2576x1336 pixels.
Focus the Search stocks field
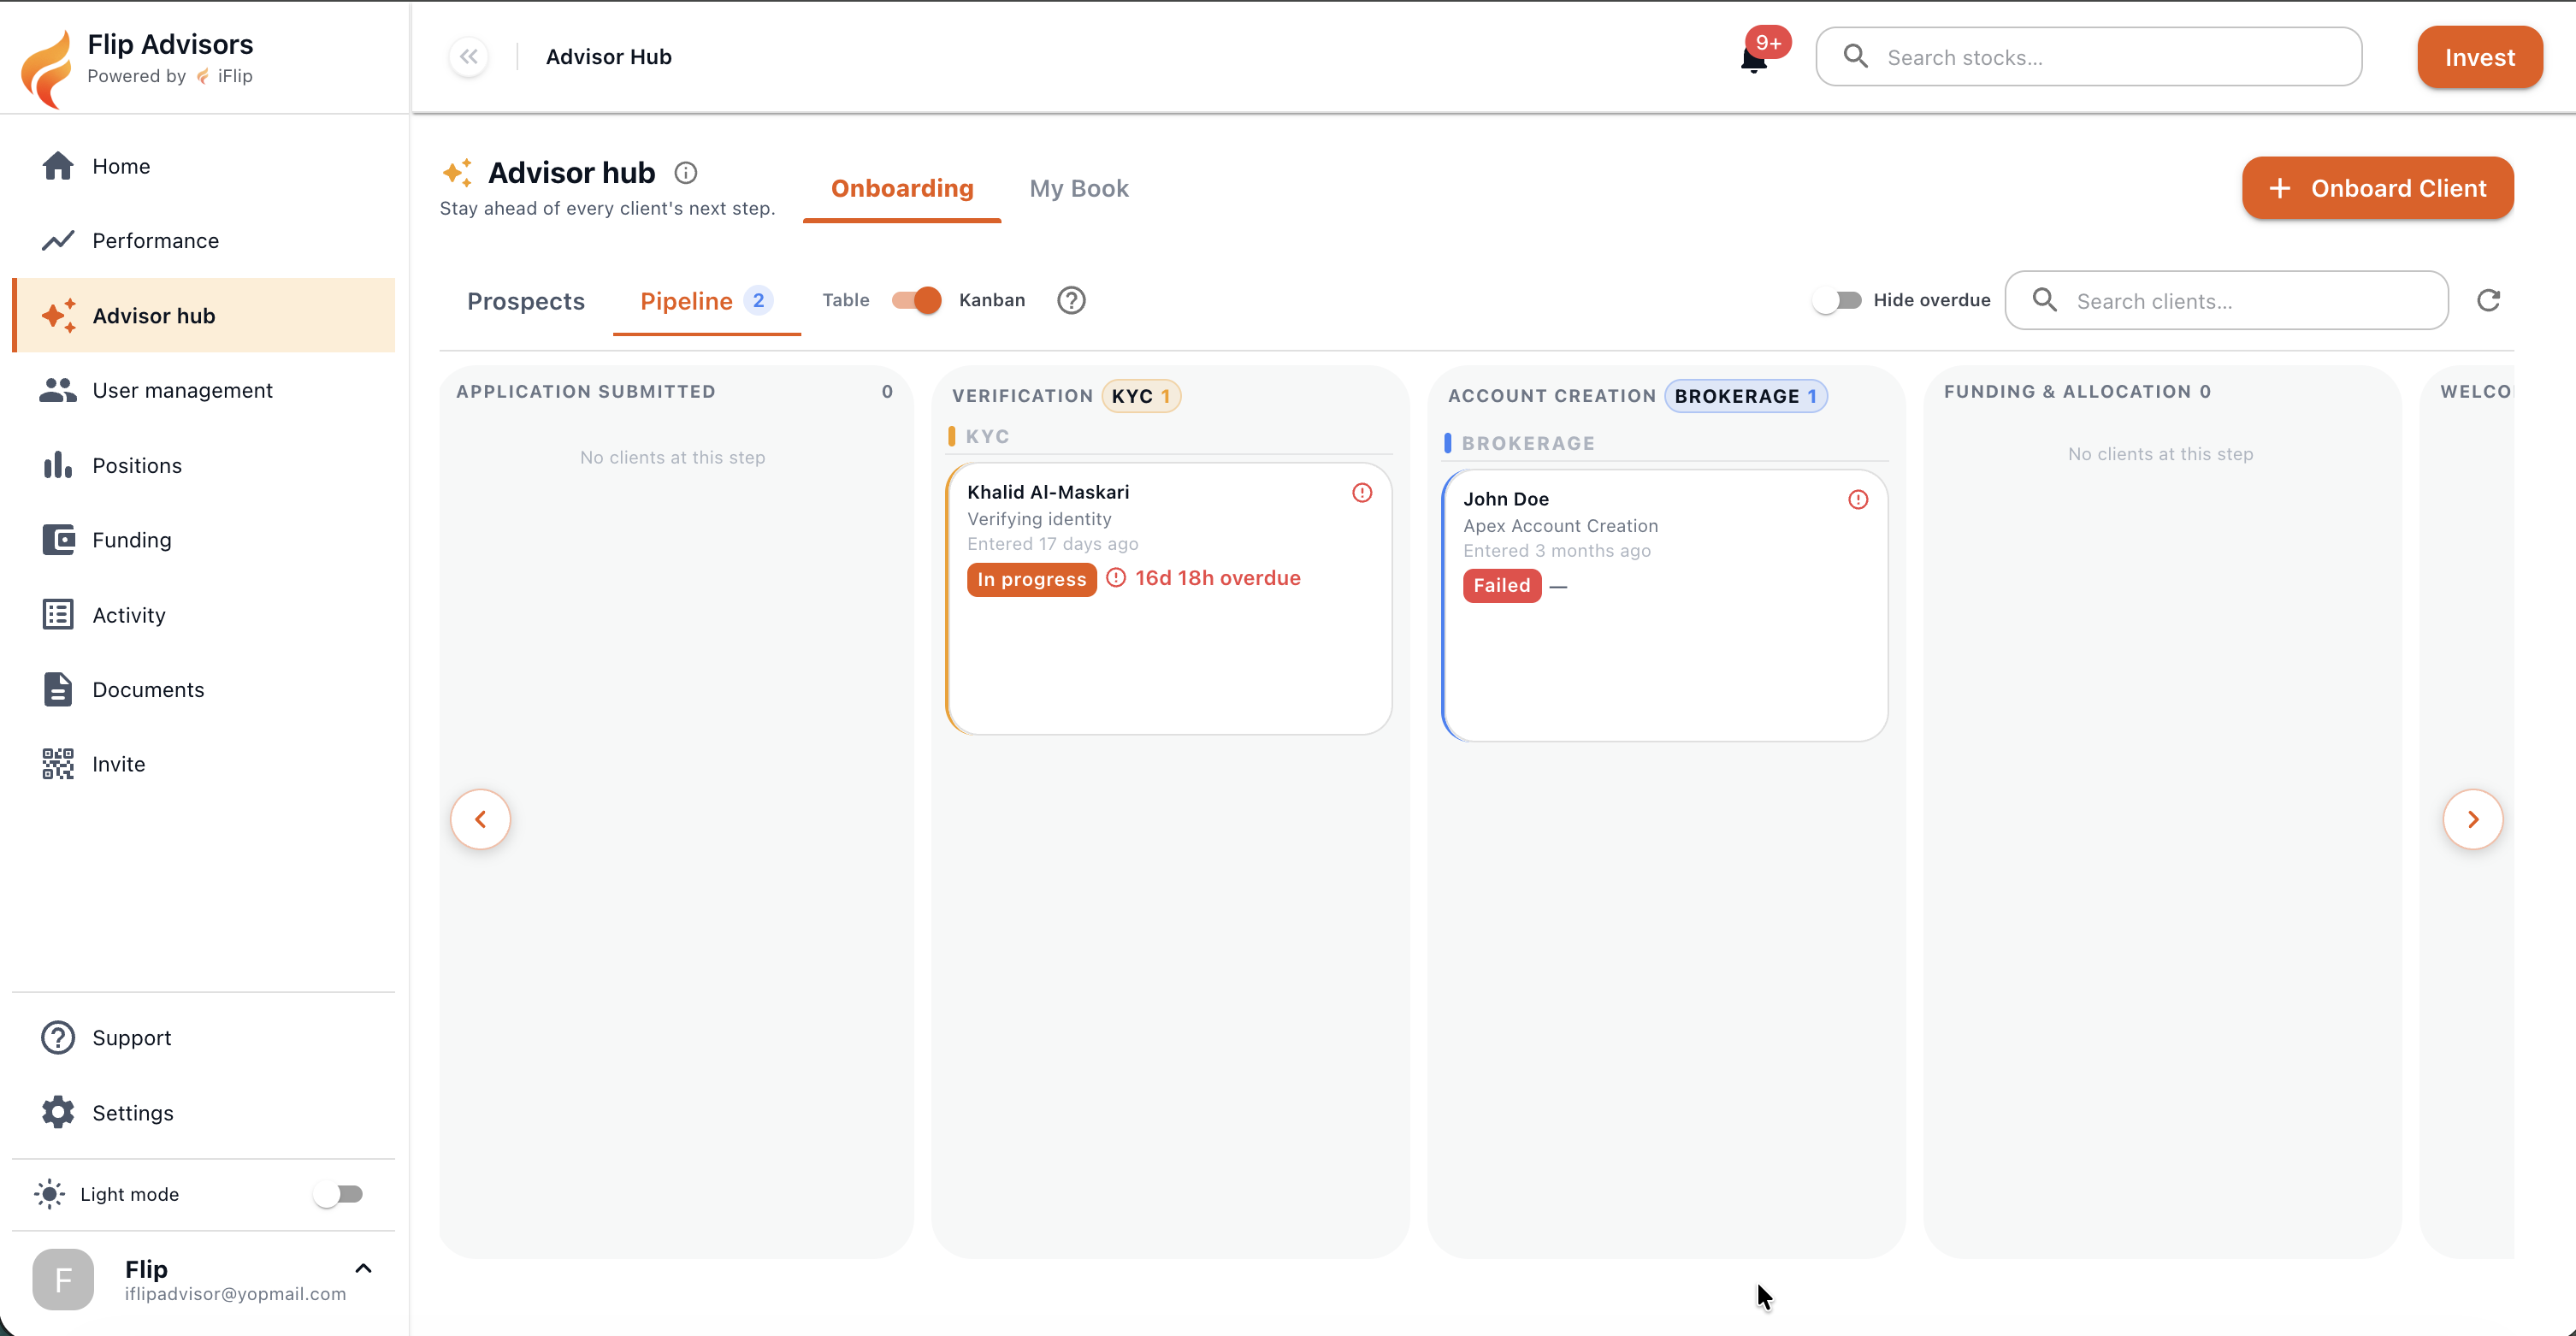2089,57
